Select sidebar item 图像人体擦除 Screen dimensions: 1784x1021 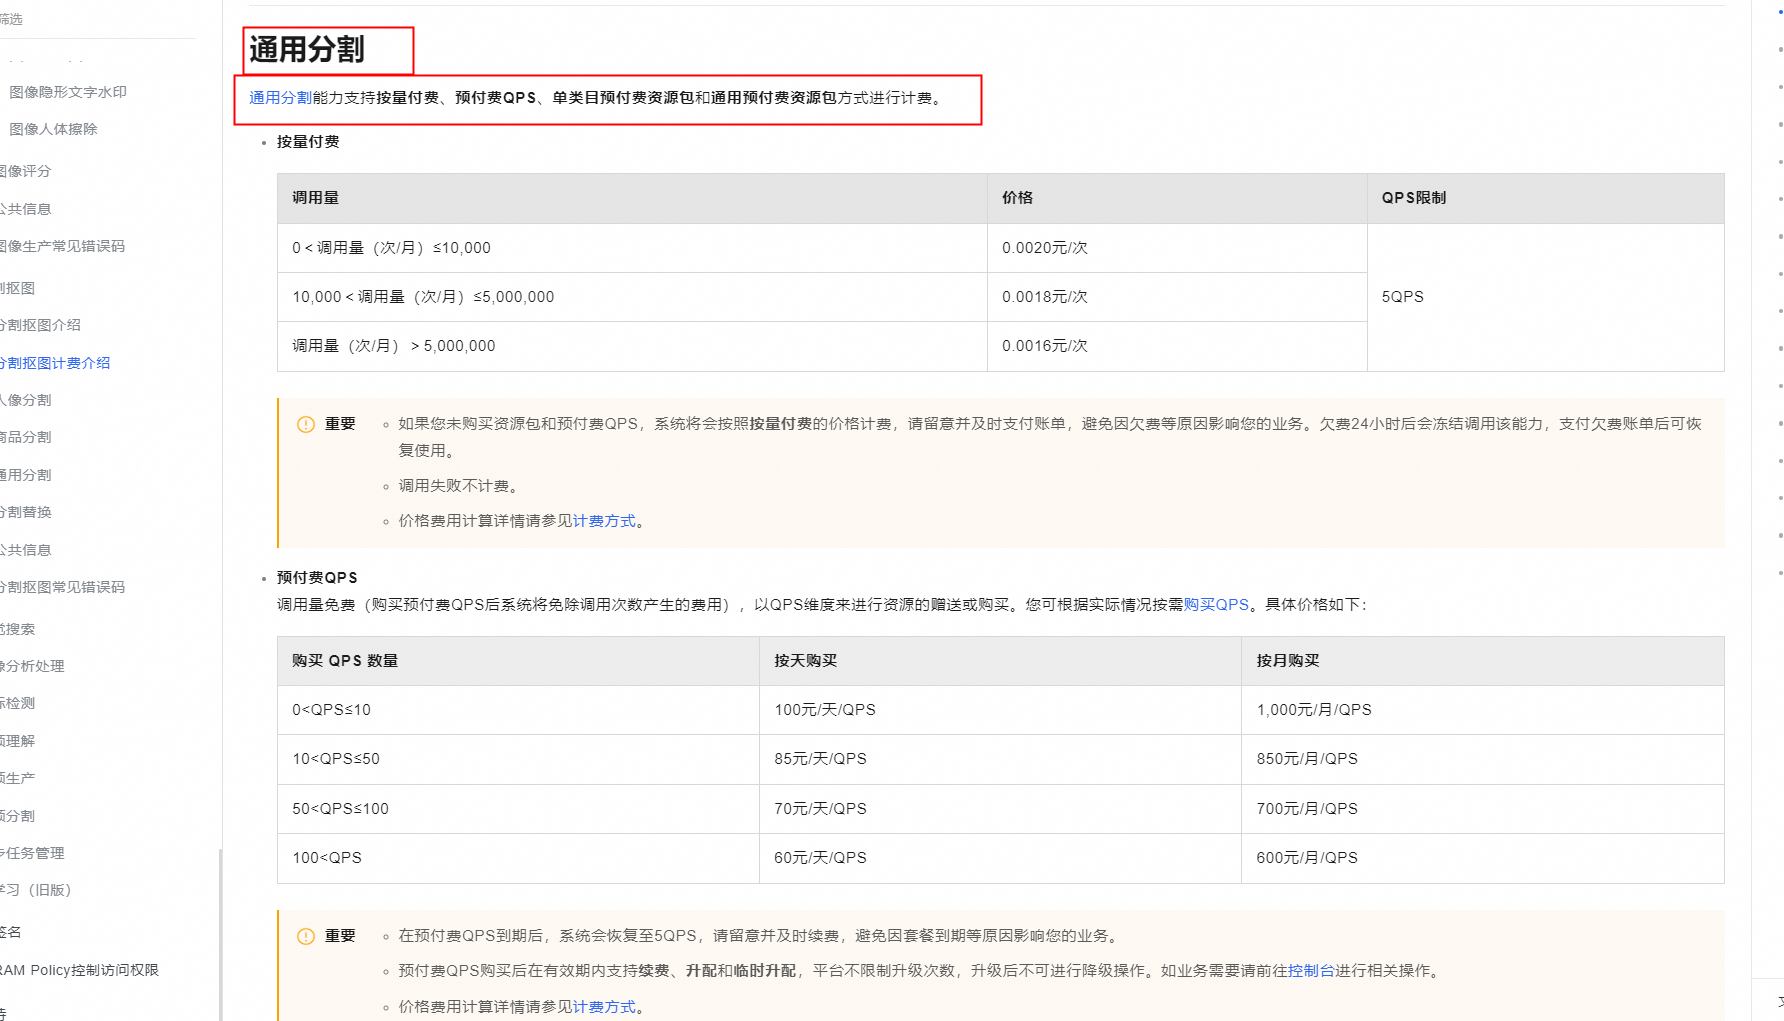(x=53, y=129)
